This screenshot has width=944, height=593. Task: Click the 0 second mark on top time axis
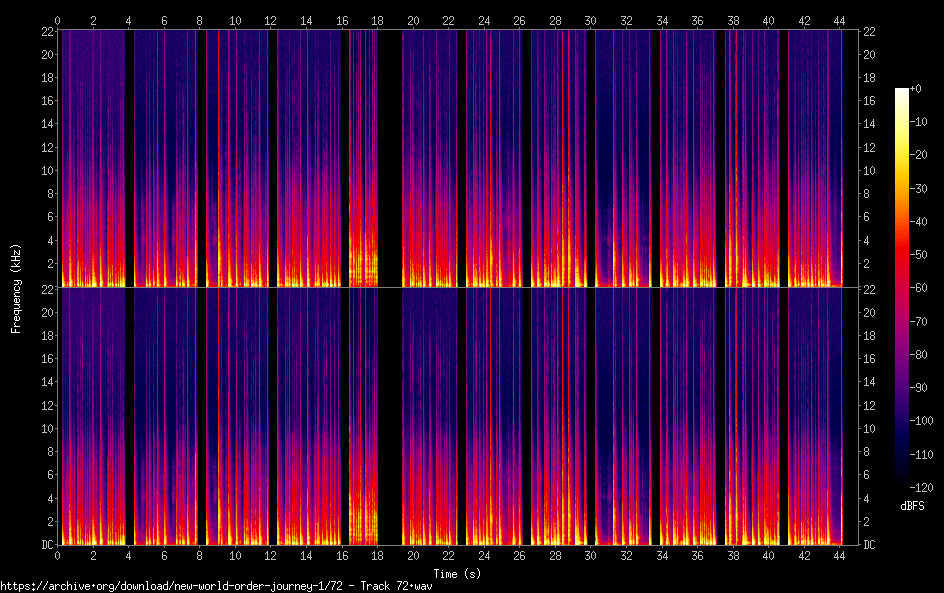pos(58,20)
